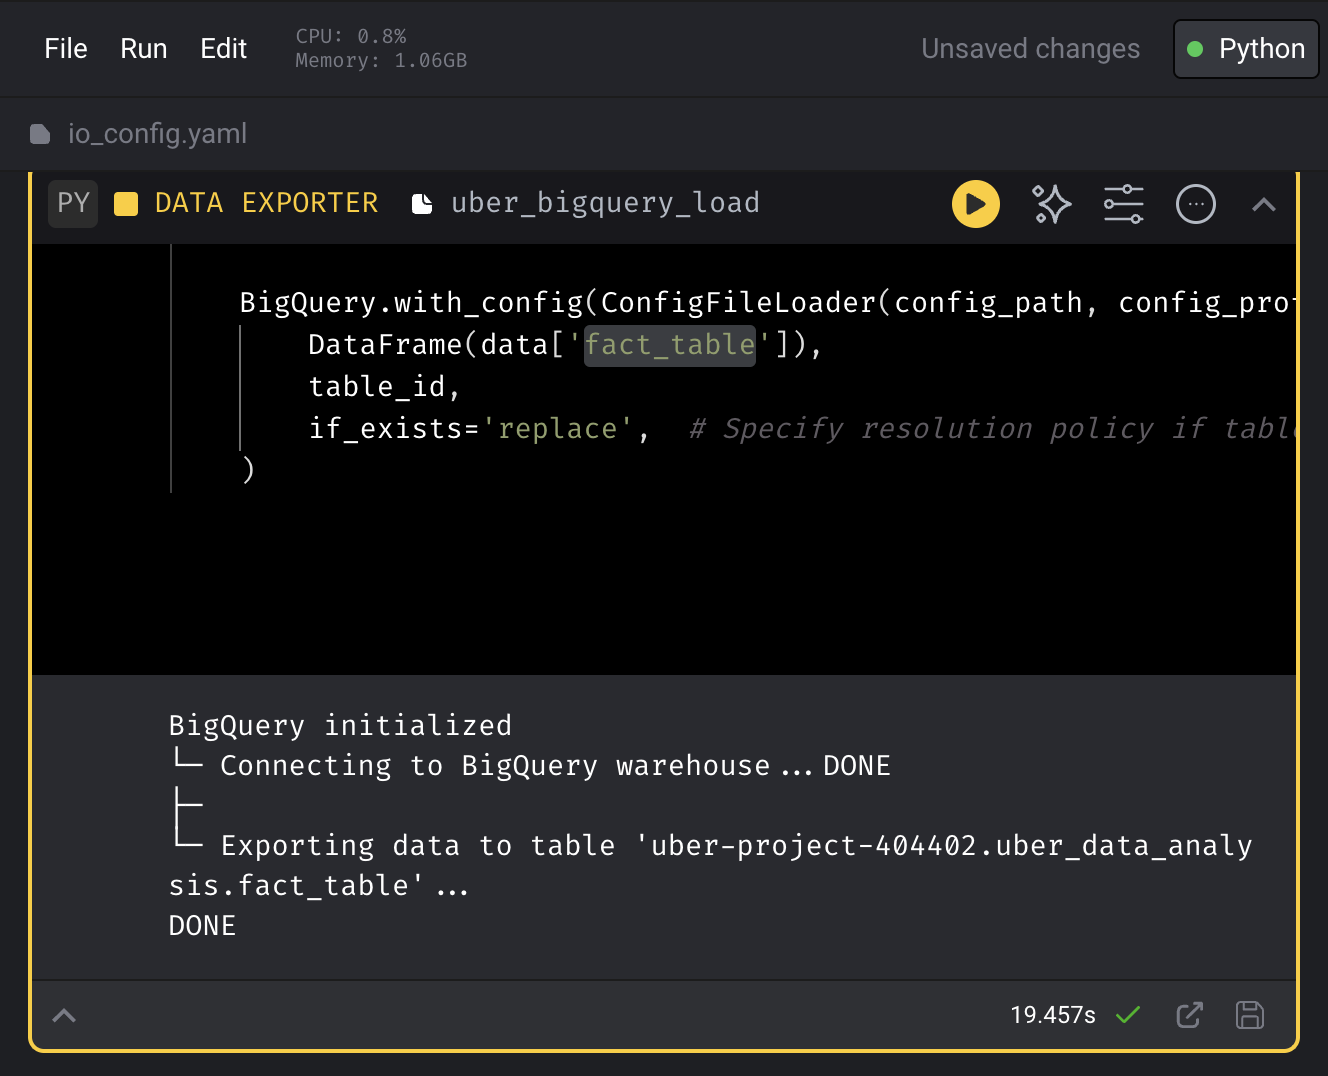The height and width of the screenshot is (1076, 1328).
Task: Click the file icon beside block name
Action: (422, 204)
